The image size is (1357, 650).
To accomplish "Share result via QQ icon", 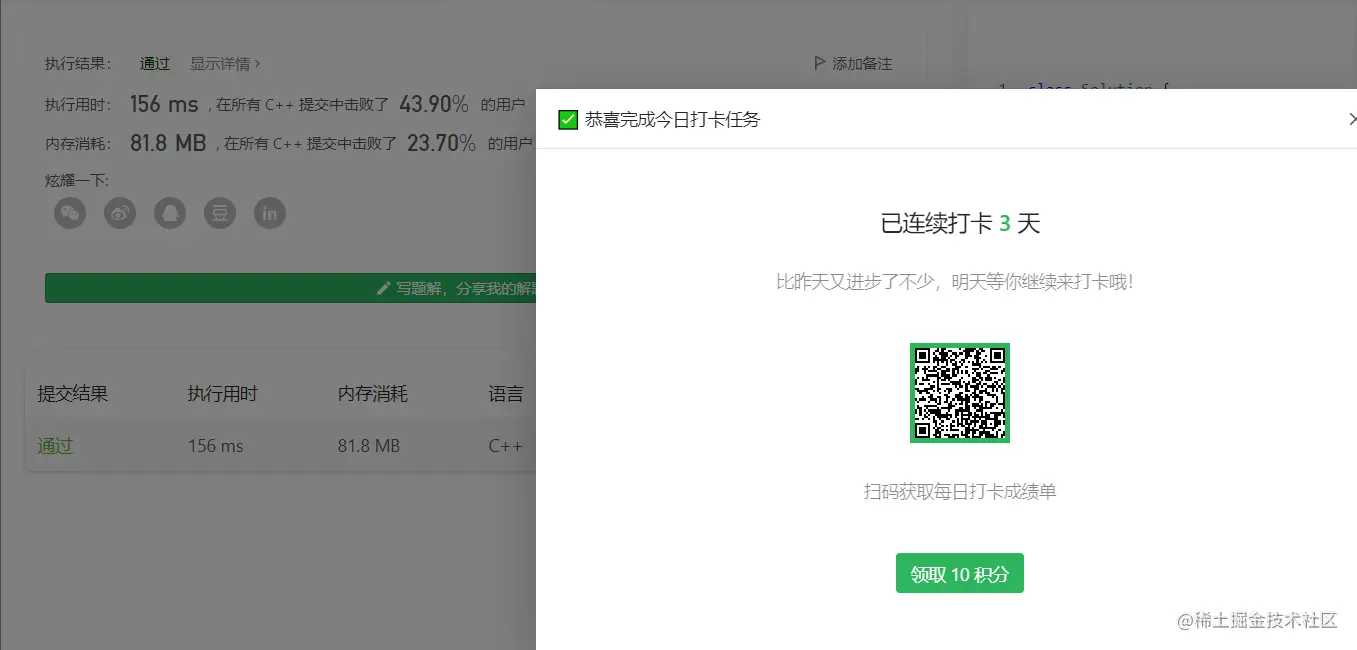I will pyautogui.click(x=170, y=213).
